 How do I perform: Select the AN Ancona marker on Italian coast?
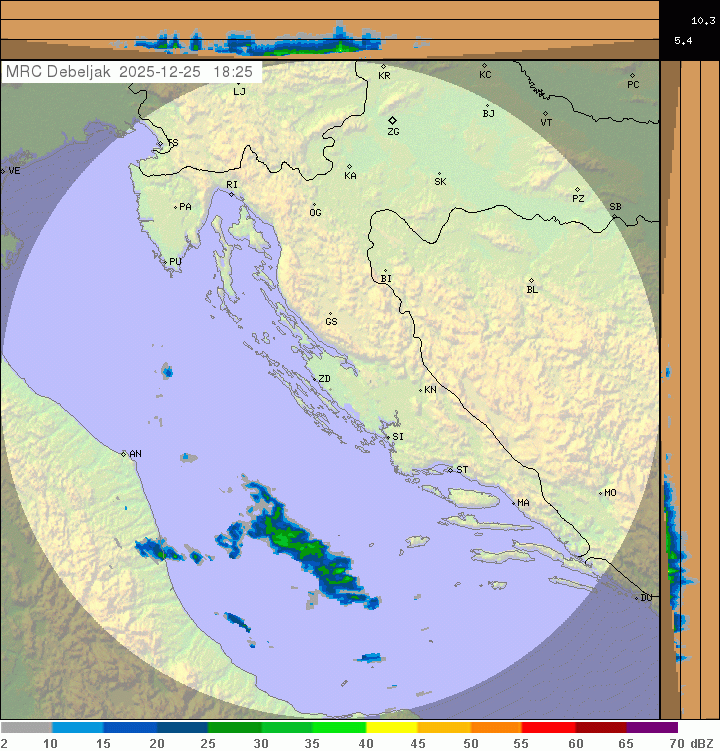point(124,454)
